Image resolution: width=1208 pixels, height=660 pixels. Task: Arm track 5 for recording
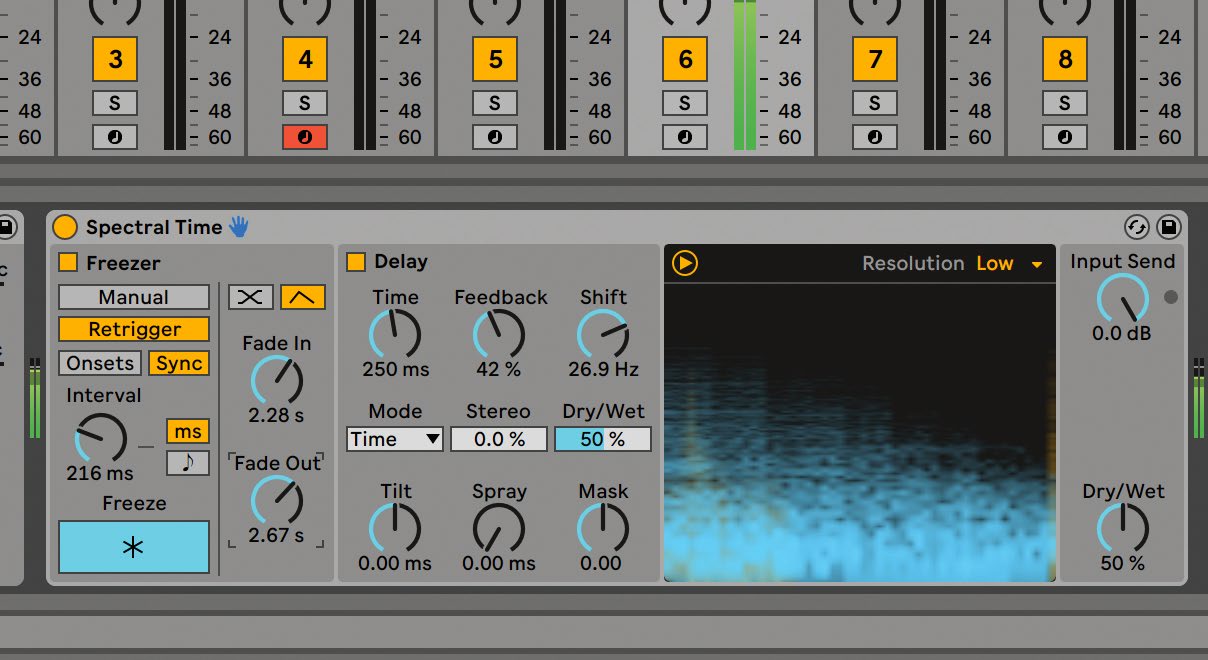tap(495, 137)
